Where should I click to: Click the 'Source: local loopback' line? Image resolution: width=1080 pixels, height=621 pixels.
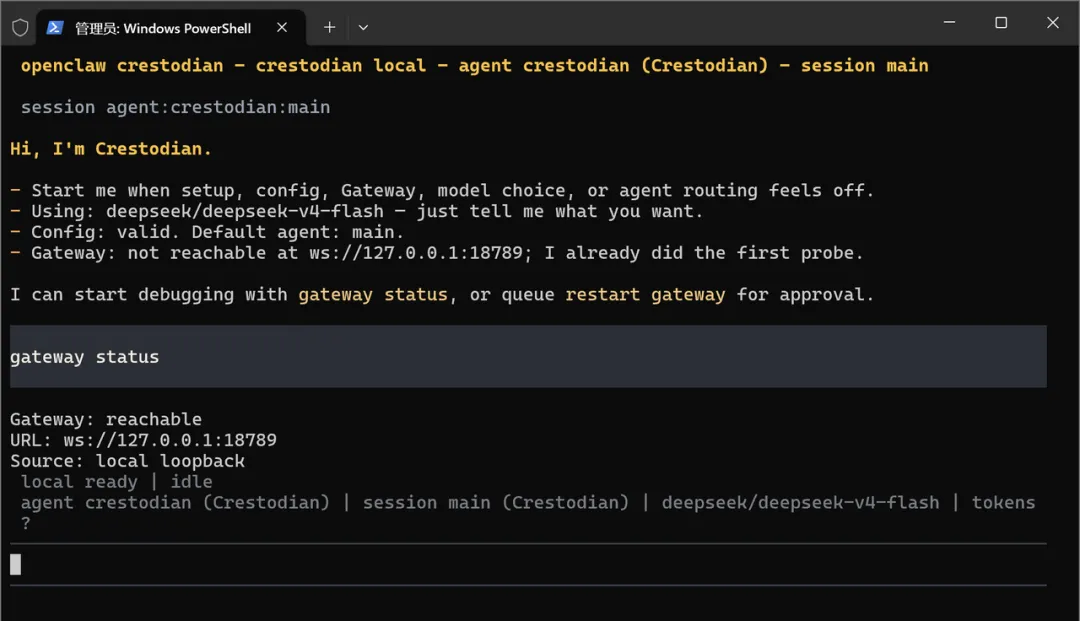127,461
